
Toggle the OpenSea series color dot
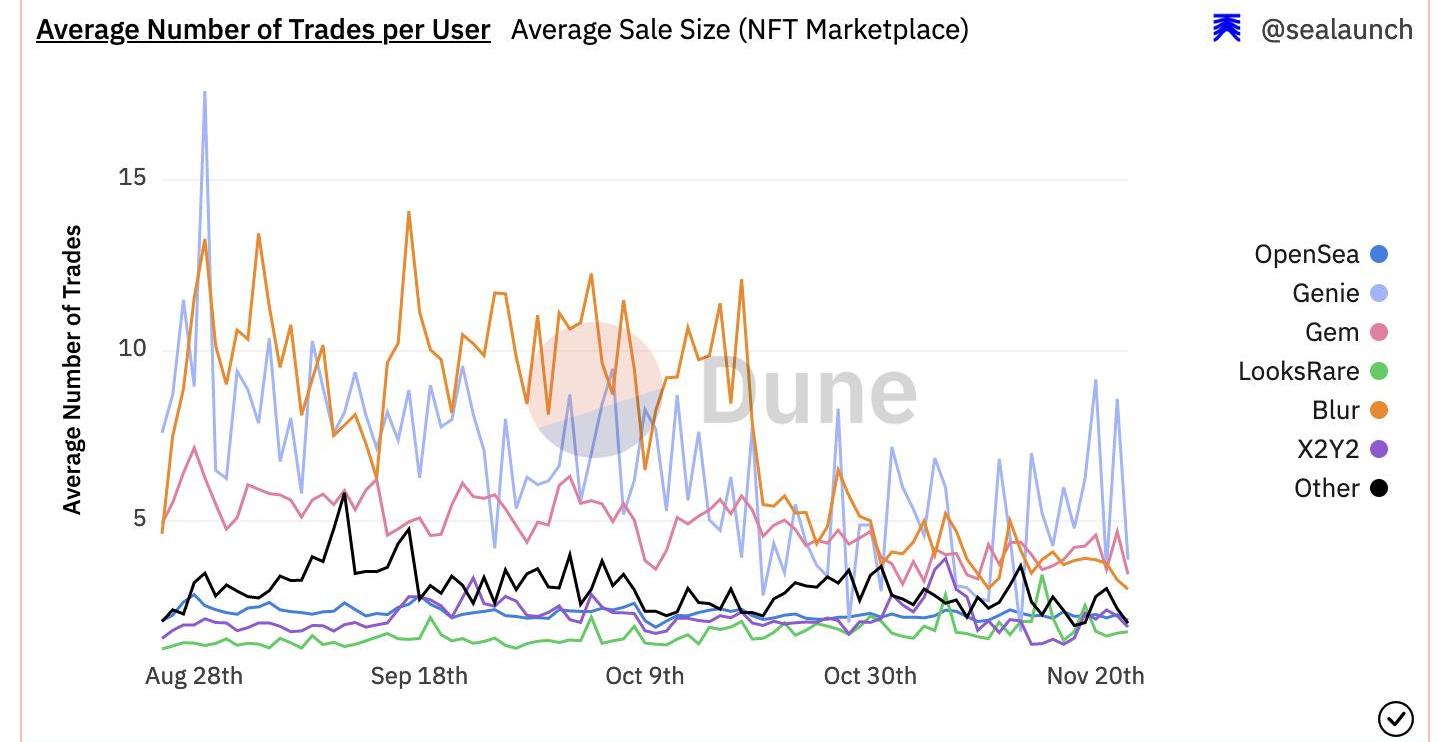(x=1379, y=254)
